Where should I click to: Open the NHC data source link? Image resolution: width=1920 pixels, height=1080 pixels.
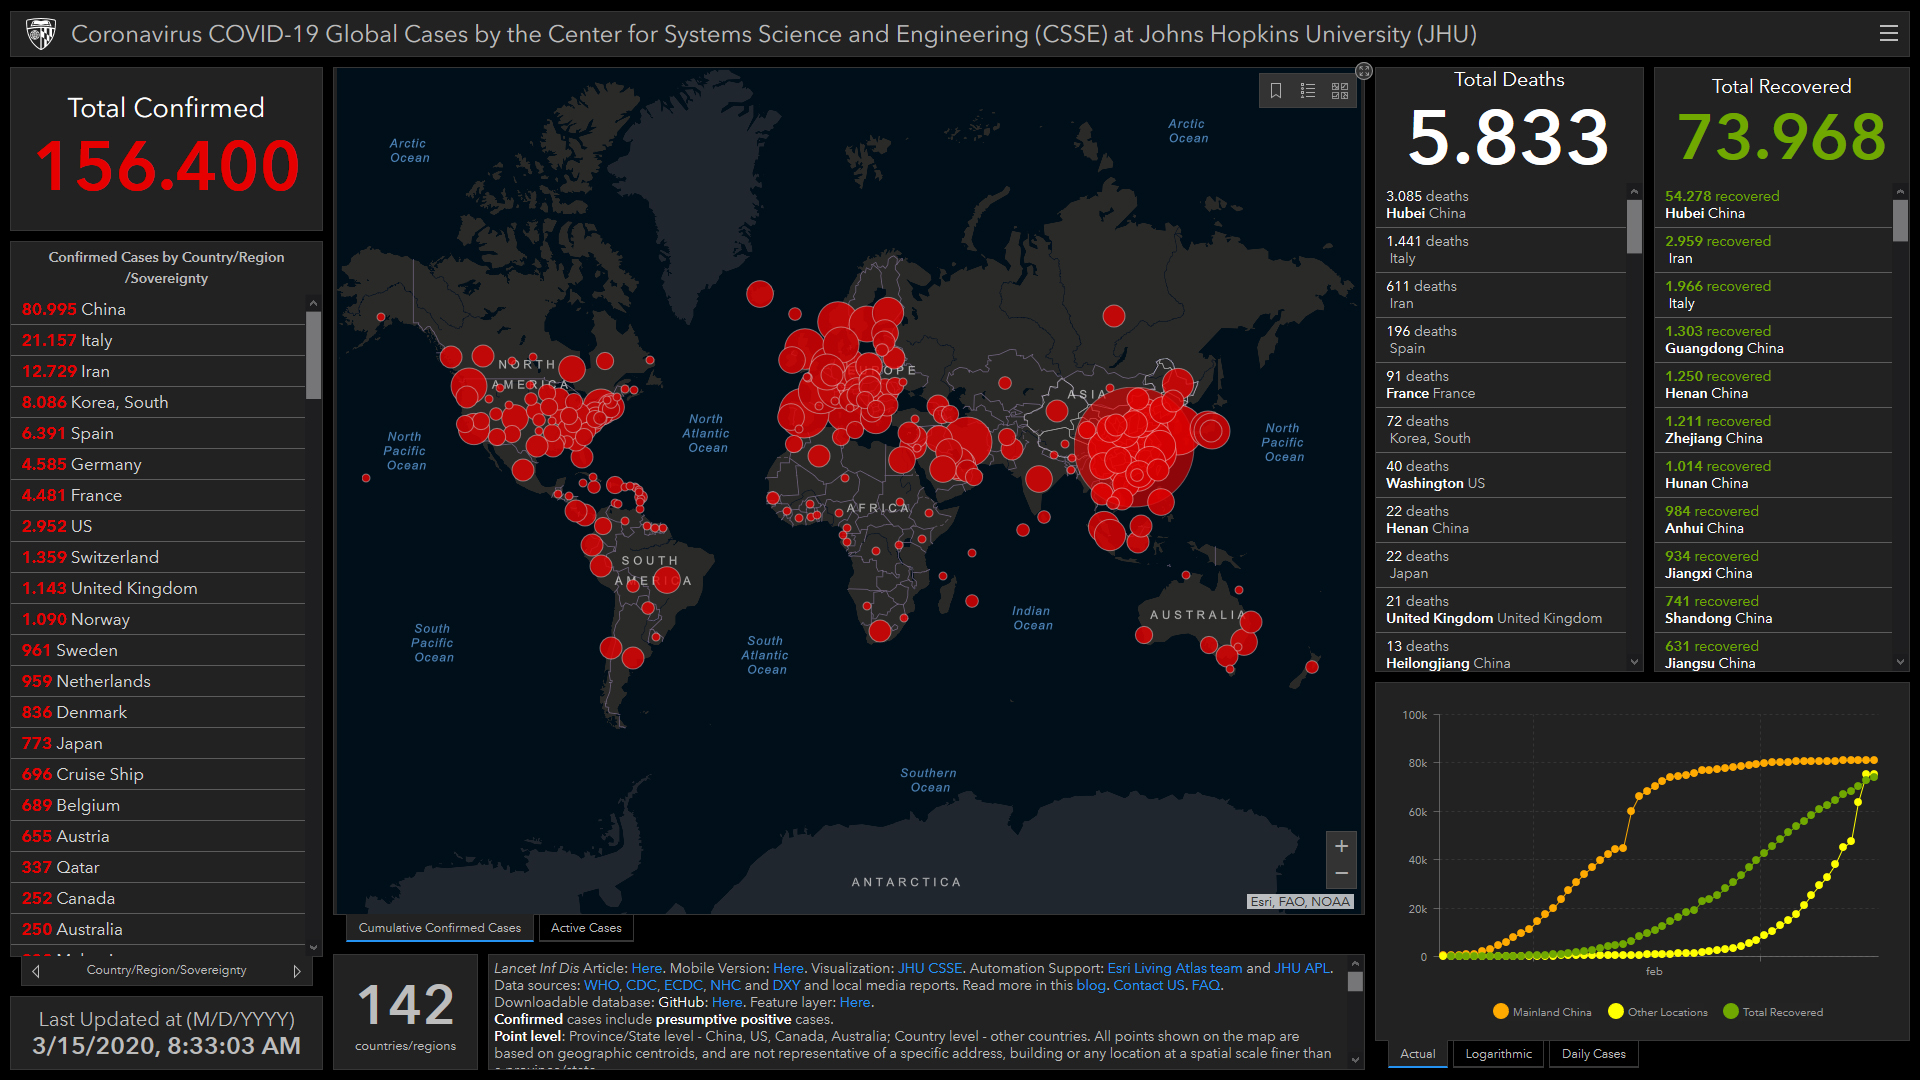tap(725, 985)
